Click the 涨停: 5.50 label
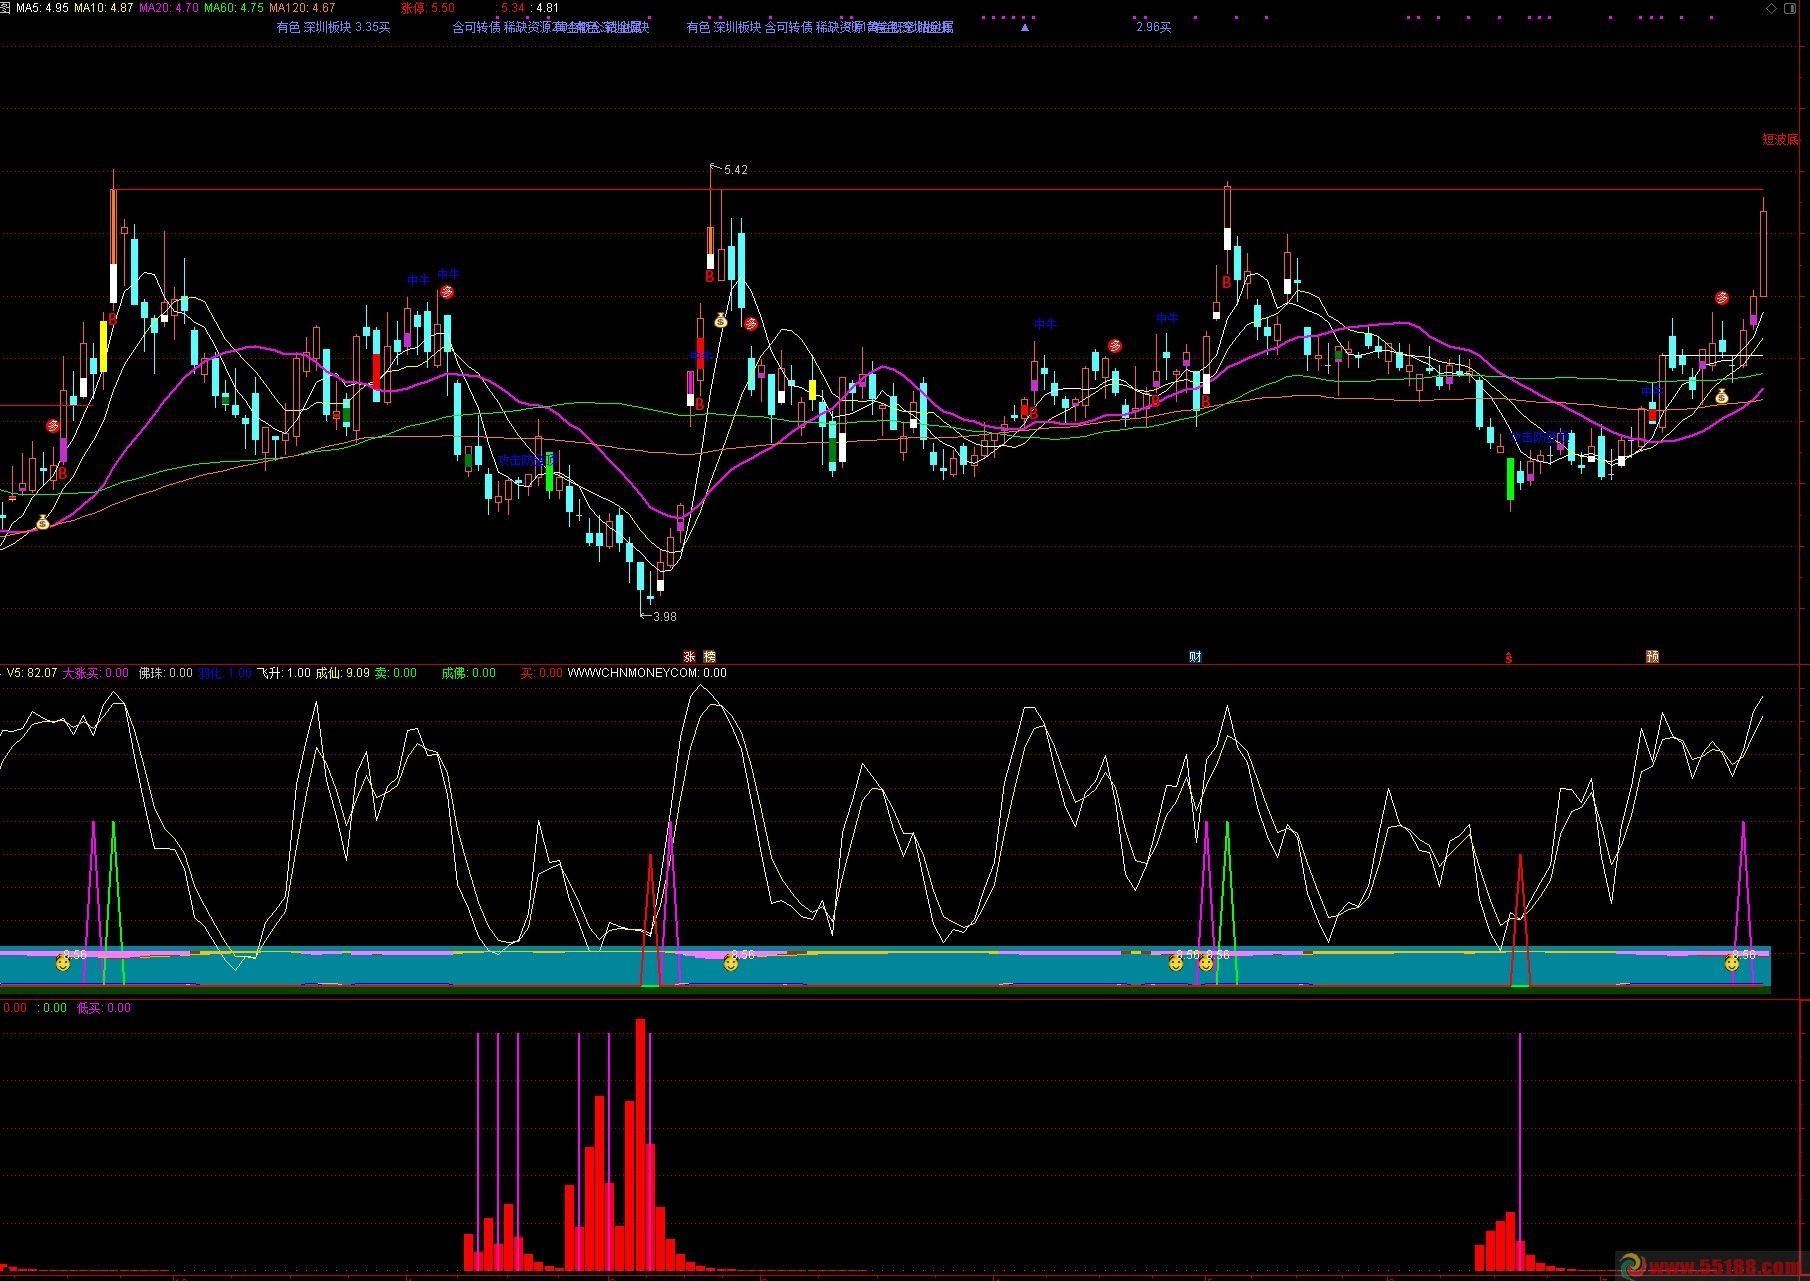This screenshot has height=1281, width=1810. 427,8
